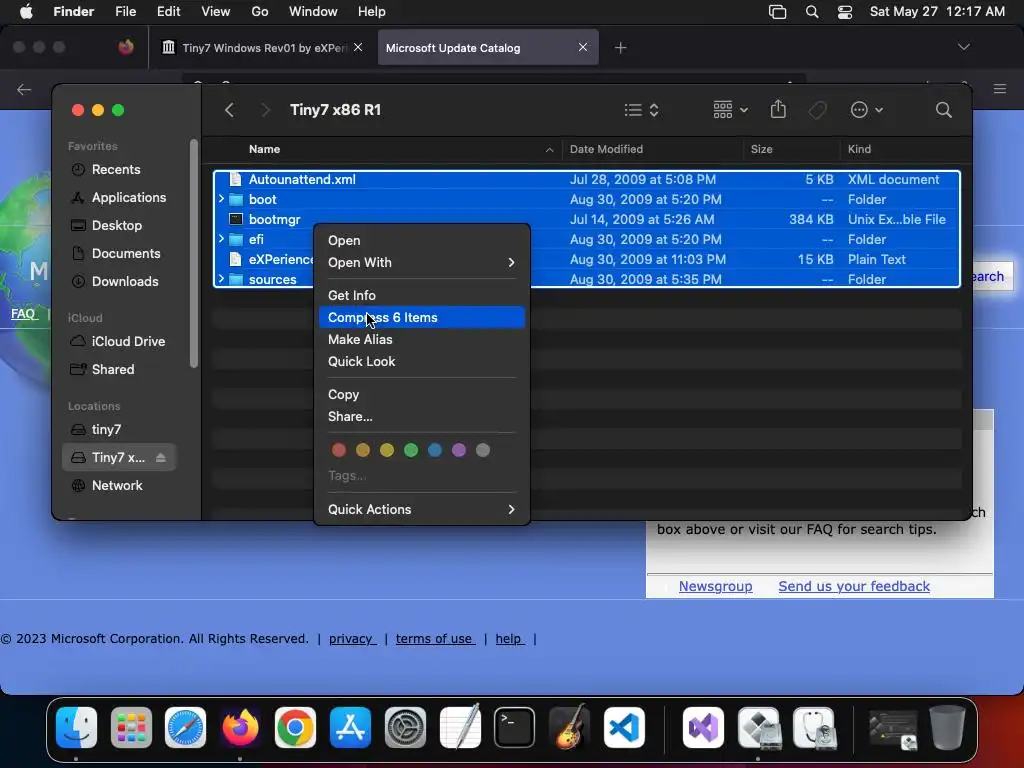Open the terms of use footer link
The width and height of the screenshot is (1024, 768).
pos(435,639)
